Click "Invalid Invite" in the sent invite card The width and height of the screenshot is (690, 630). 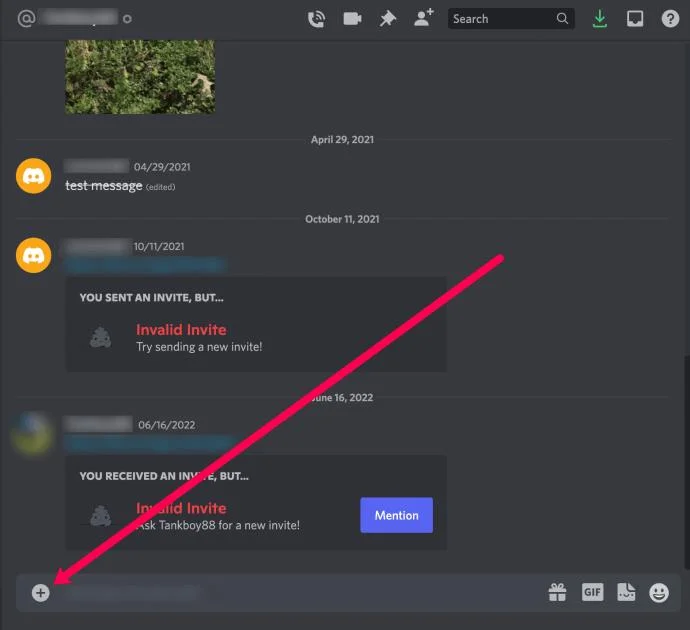click(181, 330)
